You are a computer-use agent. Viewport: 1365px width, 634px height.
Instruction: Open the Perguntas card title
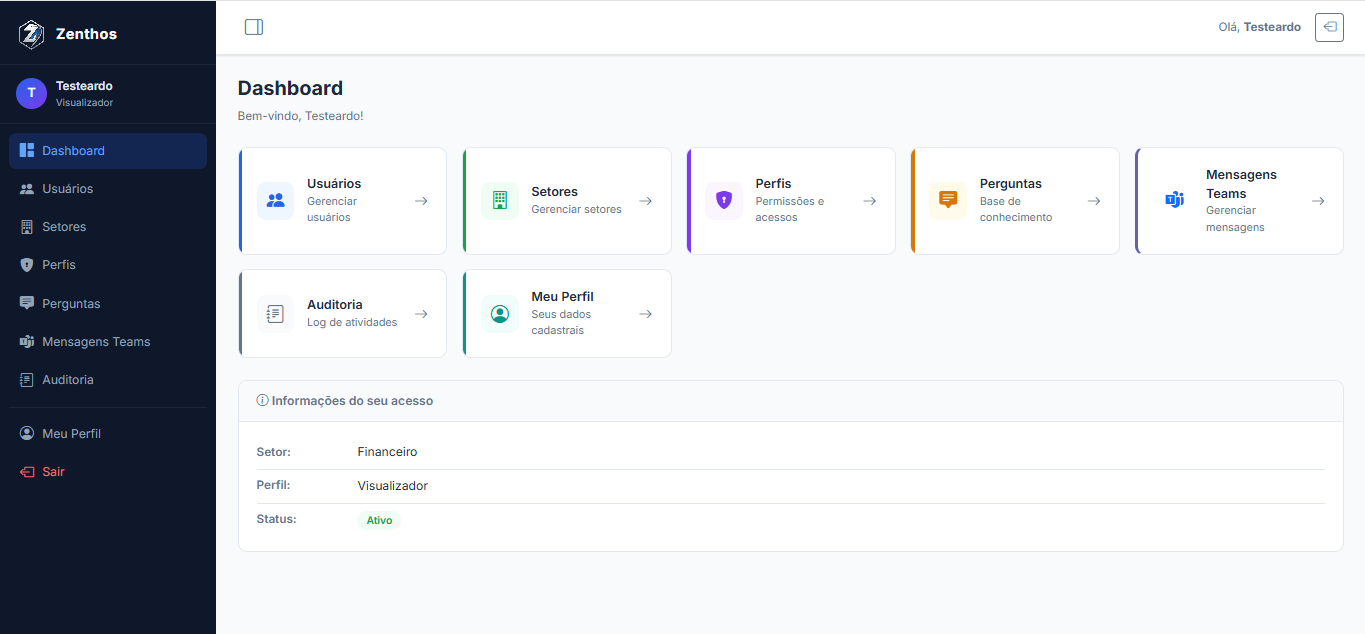[x=1011, y=184]
